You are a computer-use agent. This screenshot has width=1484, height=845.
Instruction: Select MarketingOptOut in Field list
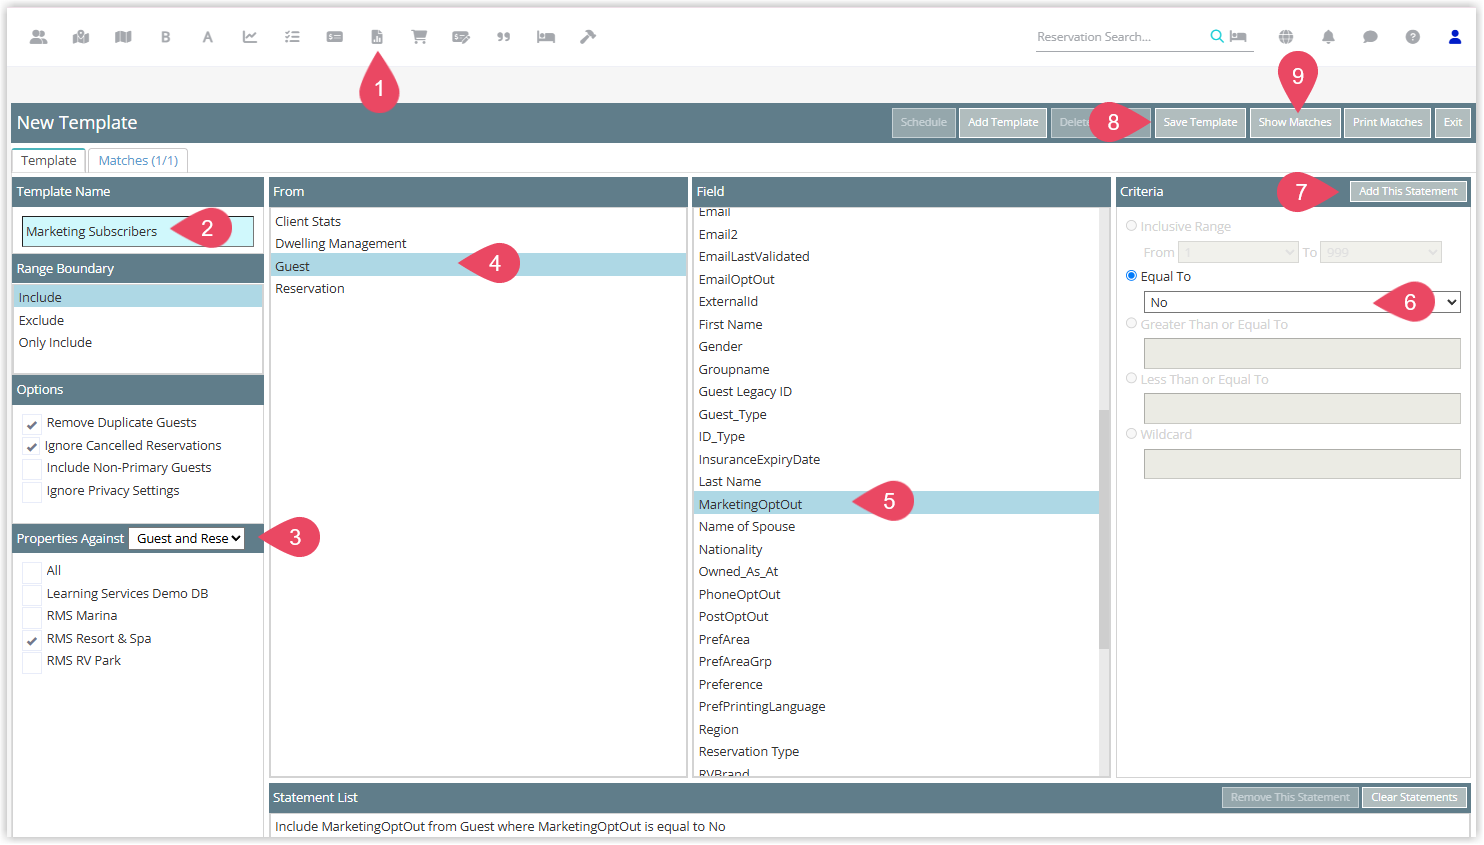pyautogui.click(x=896, y=504)
